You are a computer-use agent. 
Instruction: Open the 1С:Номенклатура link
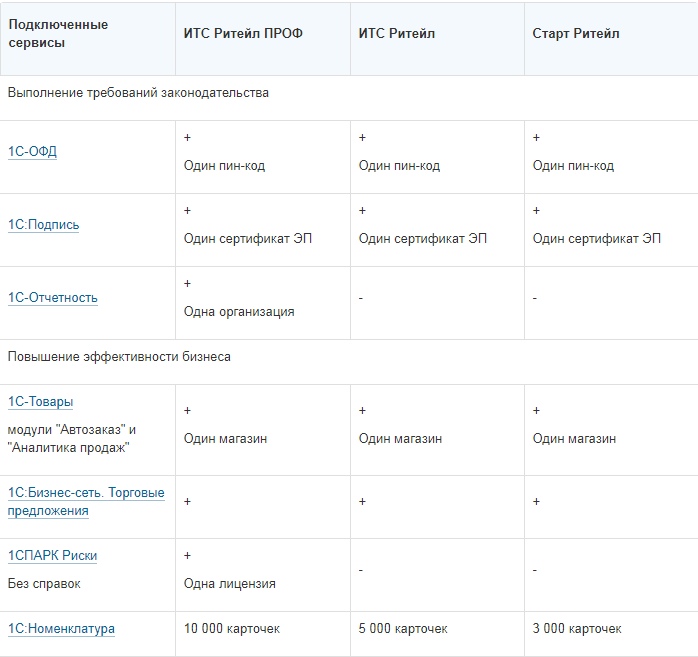click(61, 629)
